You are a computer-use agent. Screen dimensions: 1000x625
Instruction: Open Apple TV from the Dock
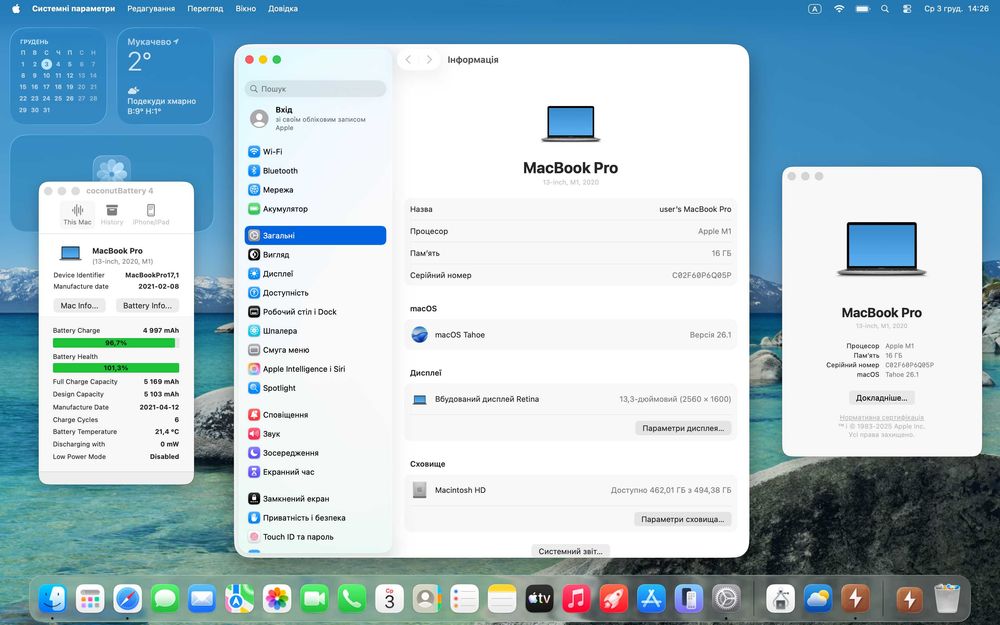coord(540,599)
